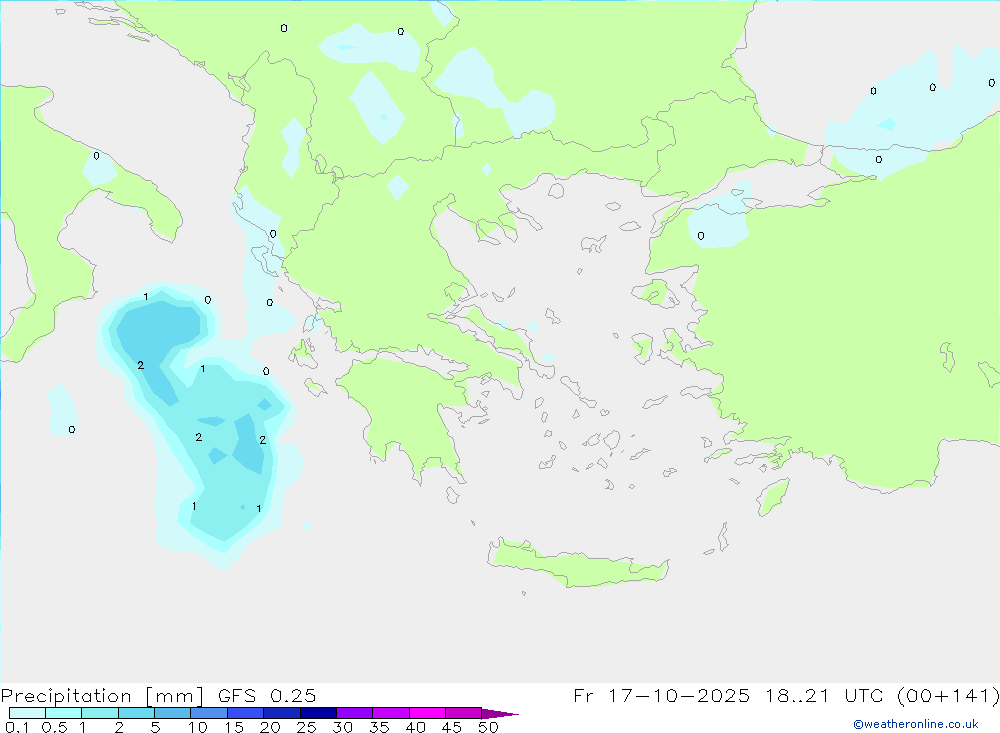The height and width of the screenshot is (733, 1000).
Task: Select the 2–5 mm legend color box
Action: click(x=136, y=713)
